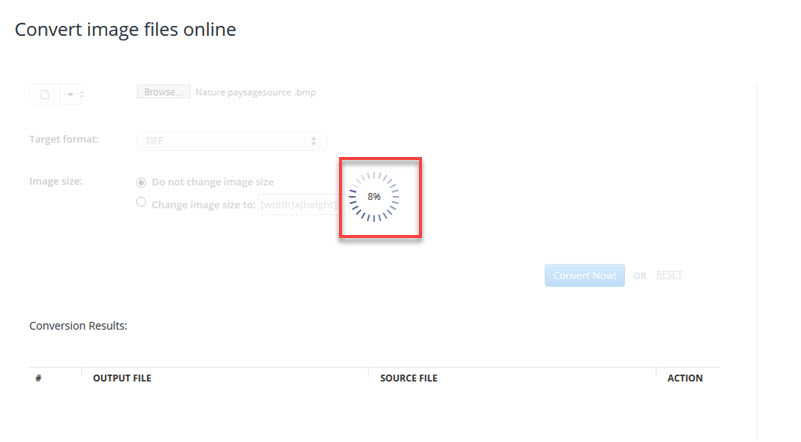Screen dimensions: 801x442
Task: Click the 'OR' text beside Convert Now
Action: pyautogui.click(x=640, y=276)
